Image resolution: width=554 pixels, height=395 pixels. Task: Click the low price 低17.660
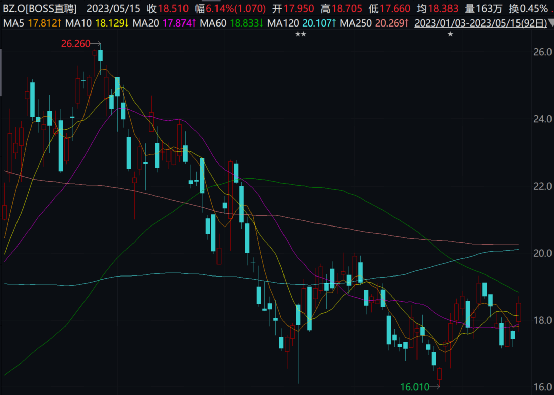click(x=389, y=8)
